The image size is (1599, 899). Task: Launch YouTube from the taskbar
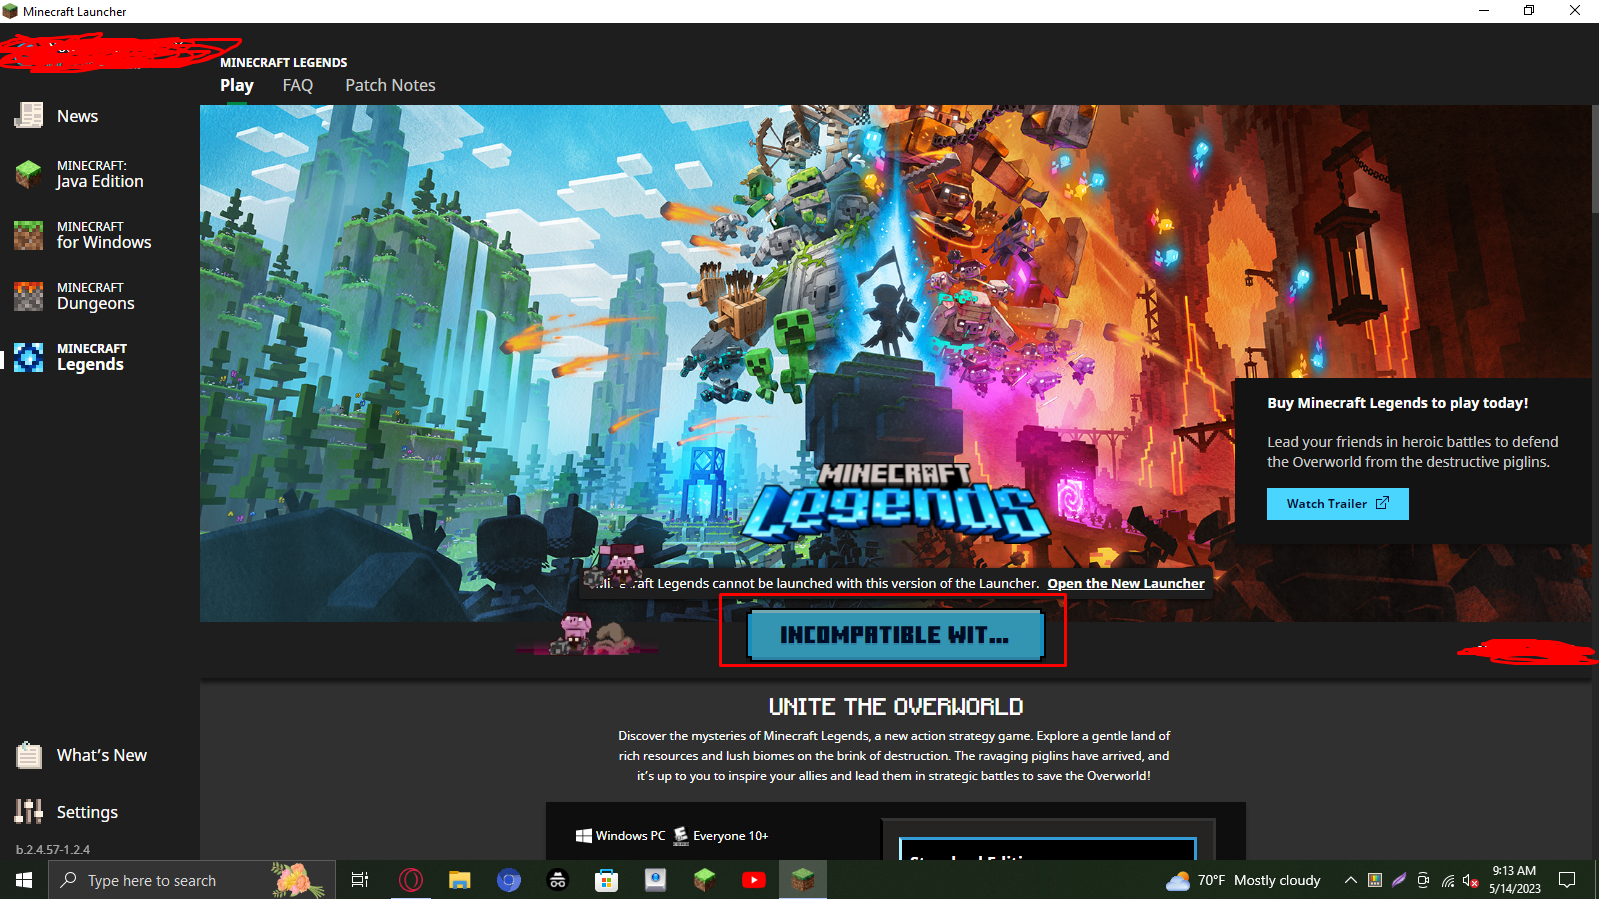tap(753, 880)
